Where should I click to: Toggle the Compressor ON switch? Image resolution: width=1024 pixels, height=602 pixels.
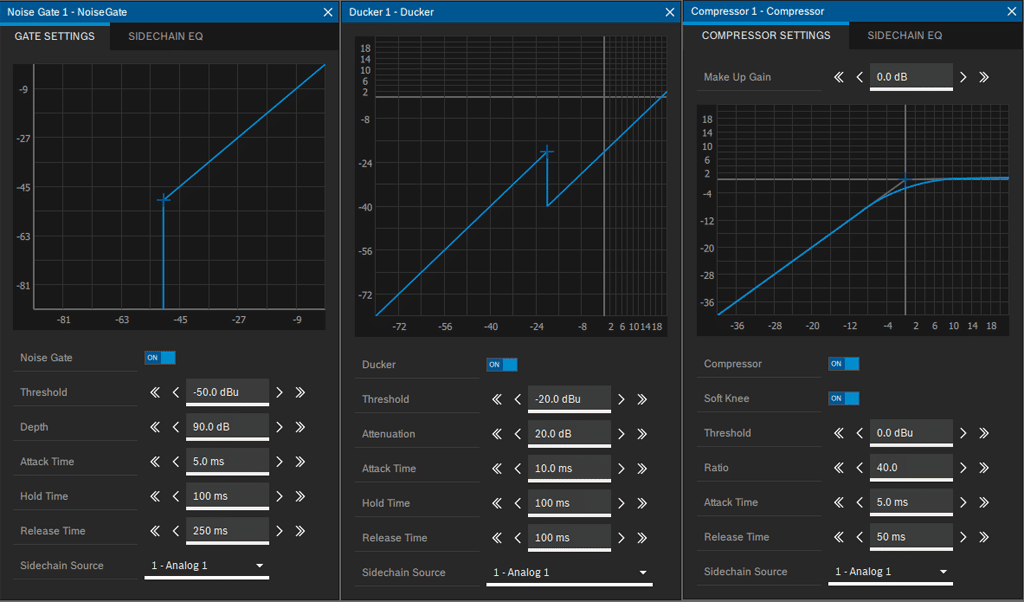(844, 364)
